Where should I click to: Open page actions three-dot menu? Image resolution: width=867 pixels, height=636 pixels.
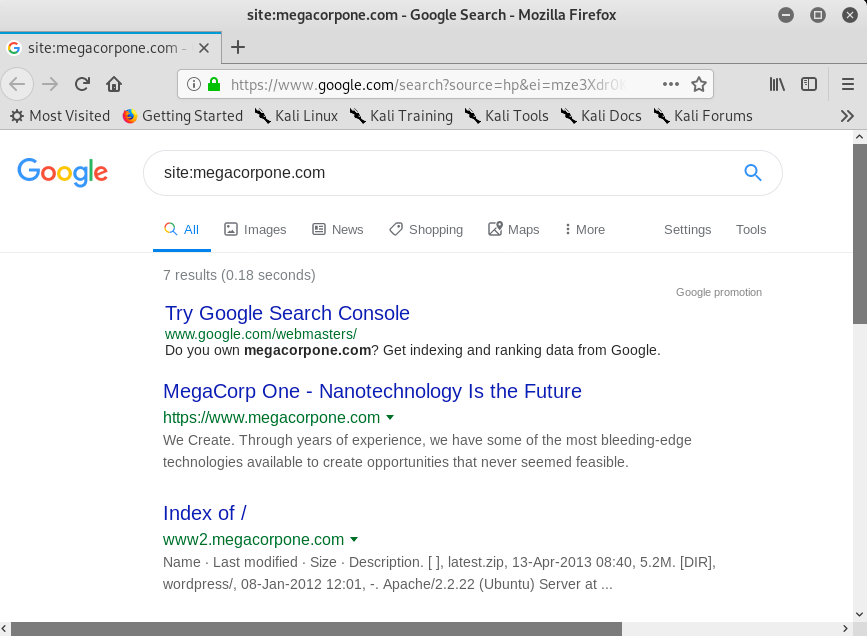pos(670,84)
